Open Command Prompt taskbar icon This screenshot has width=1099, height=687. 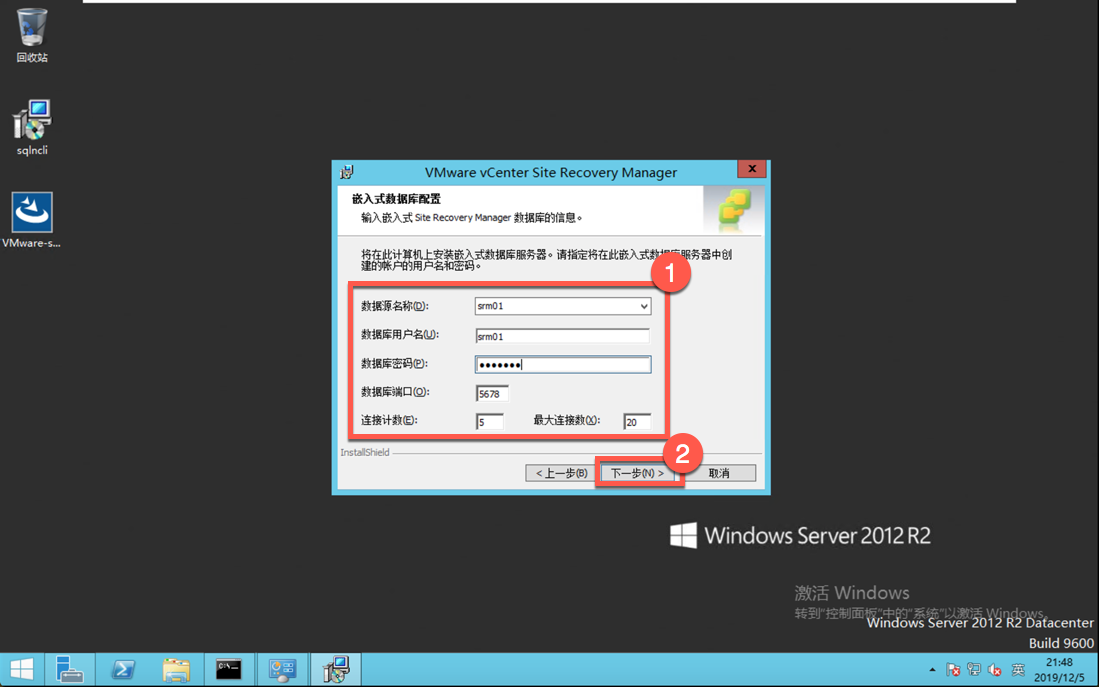(x=228, y=669)
